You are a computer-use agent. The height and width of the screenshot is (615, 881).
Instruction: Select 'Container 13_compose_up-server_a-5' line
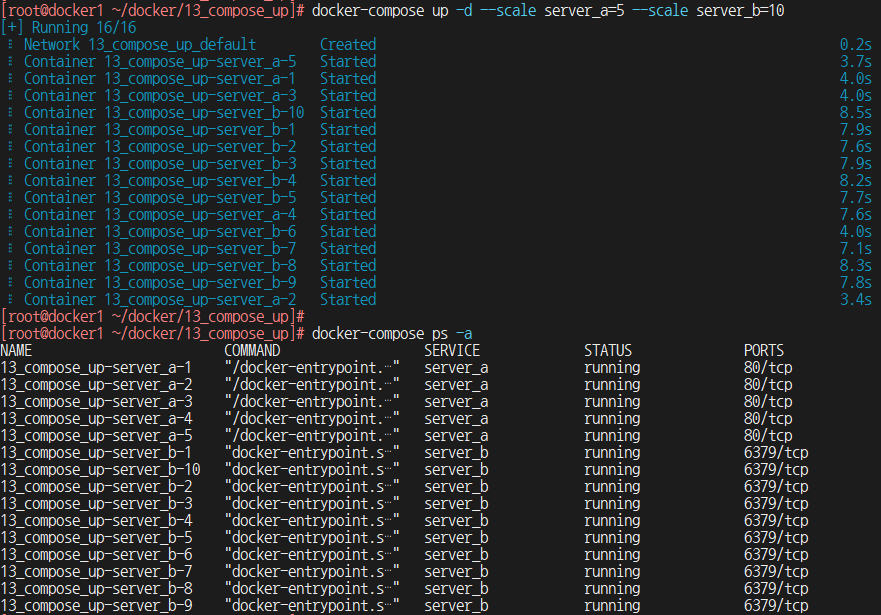pyautogui.click(x=160, y=61)
